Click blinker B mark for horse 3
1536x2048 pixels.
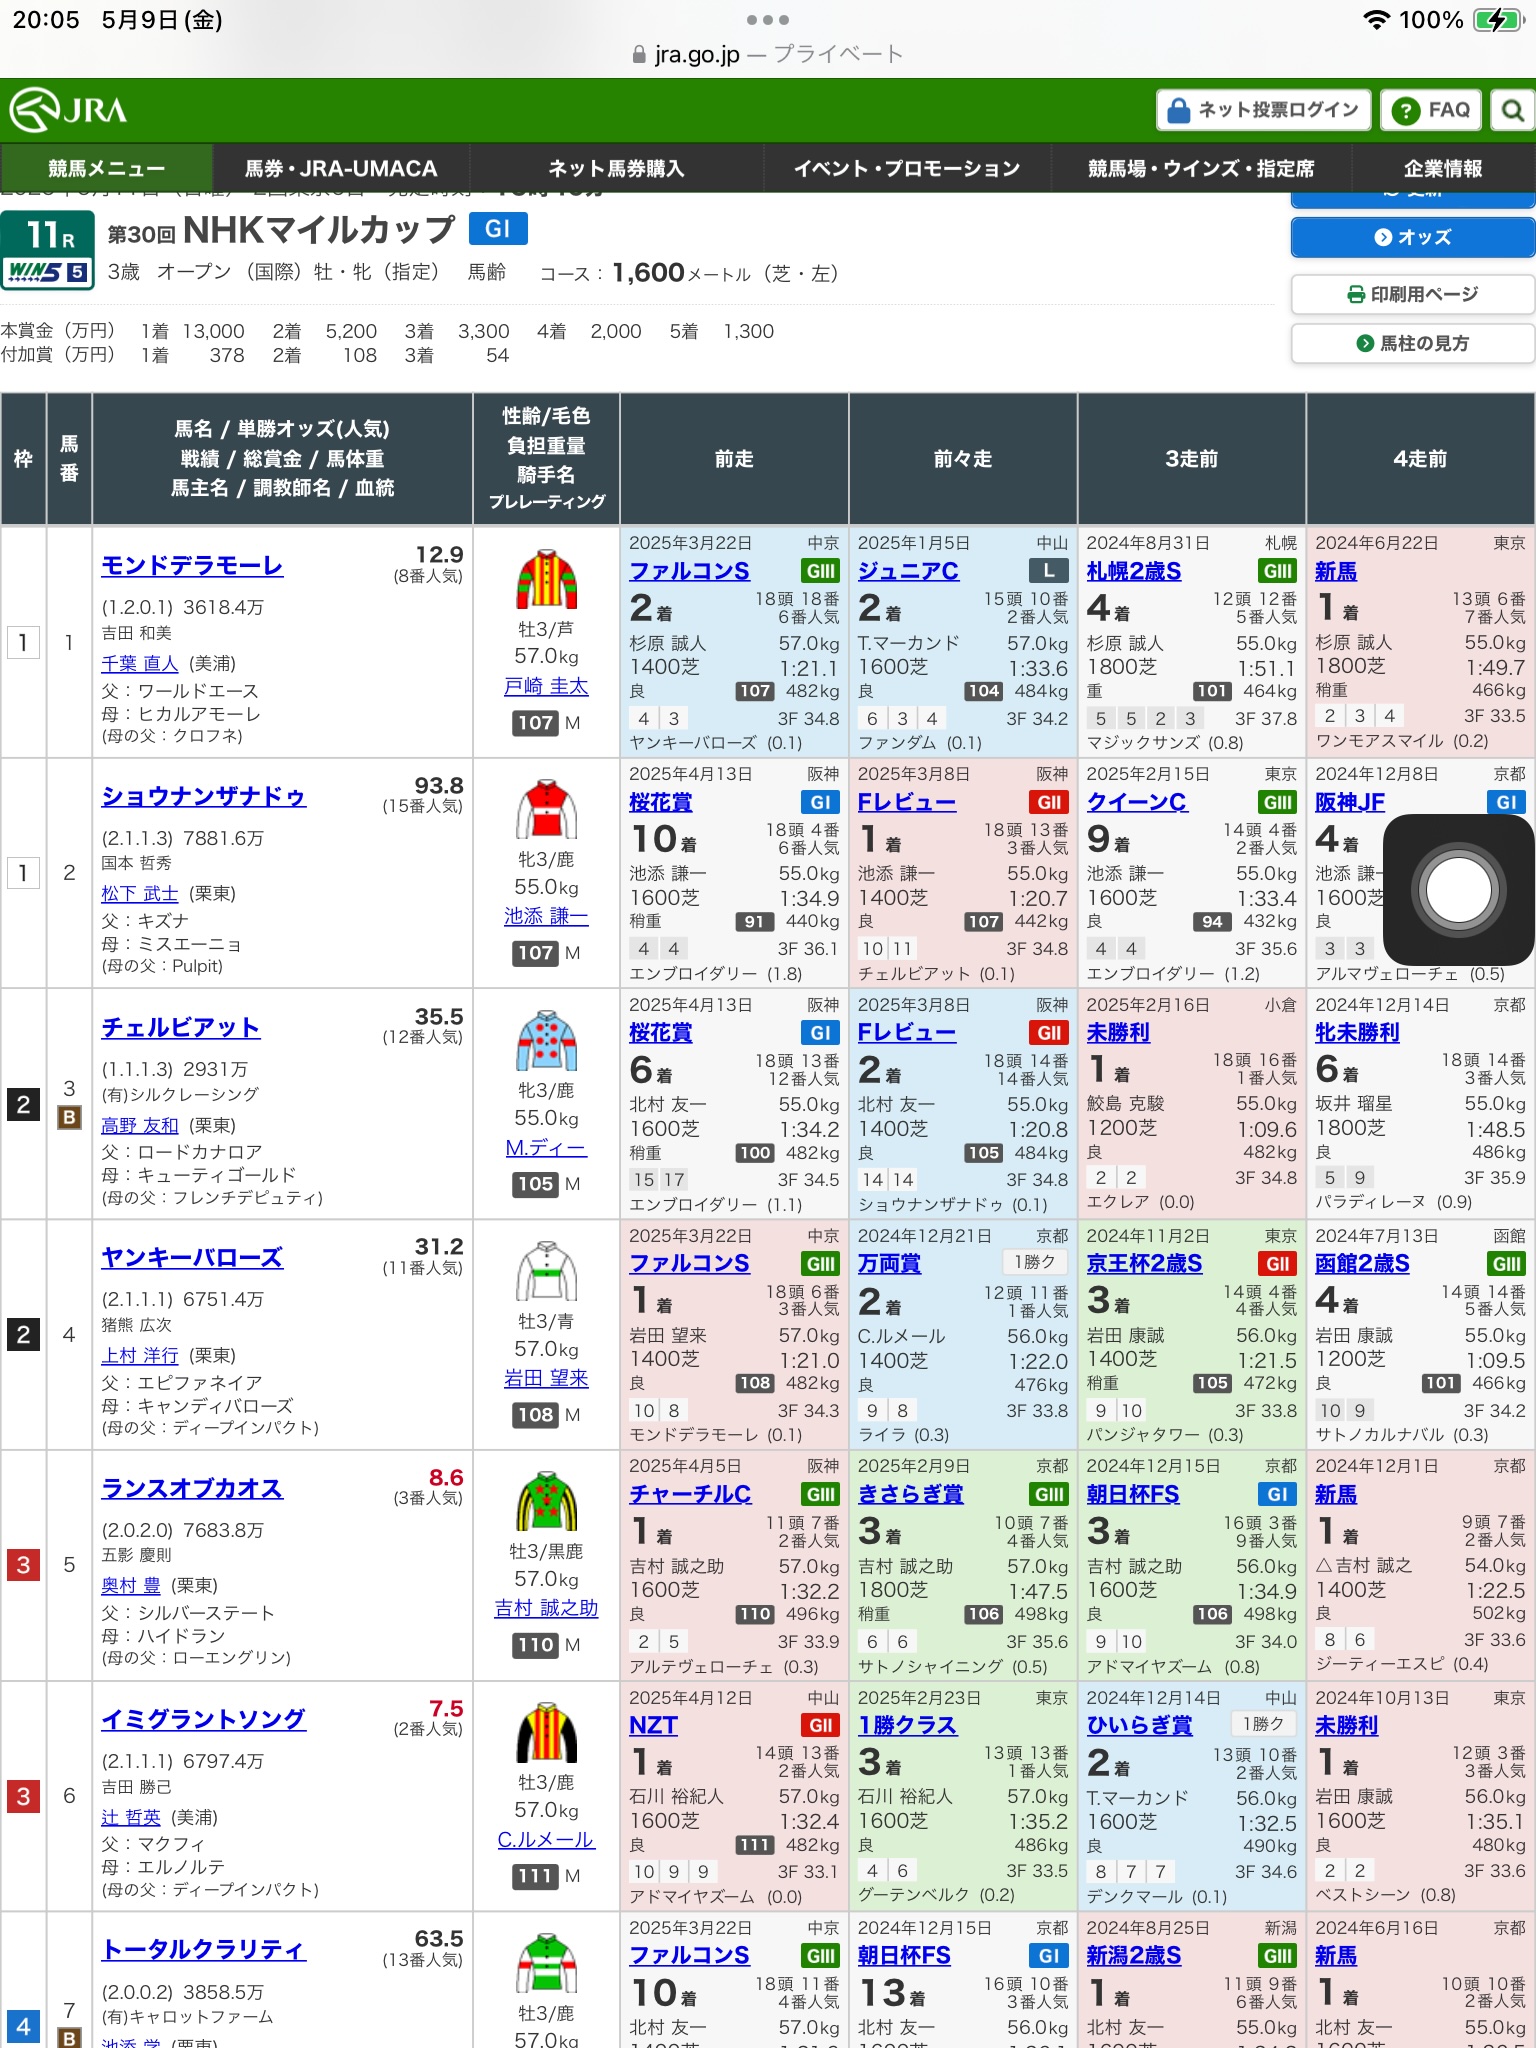[x=69, y=1117]
